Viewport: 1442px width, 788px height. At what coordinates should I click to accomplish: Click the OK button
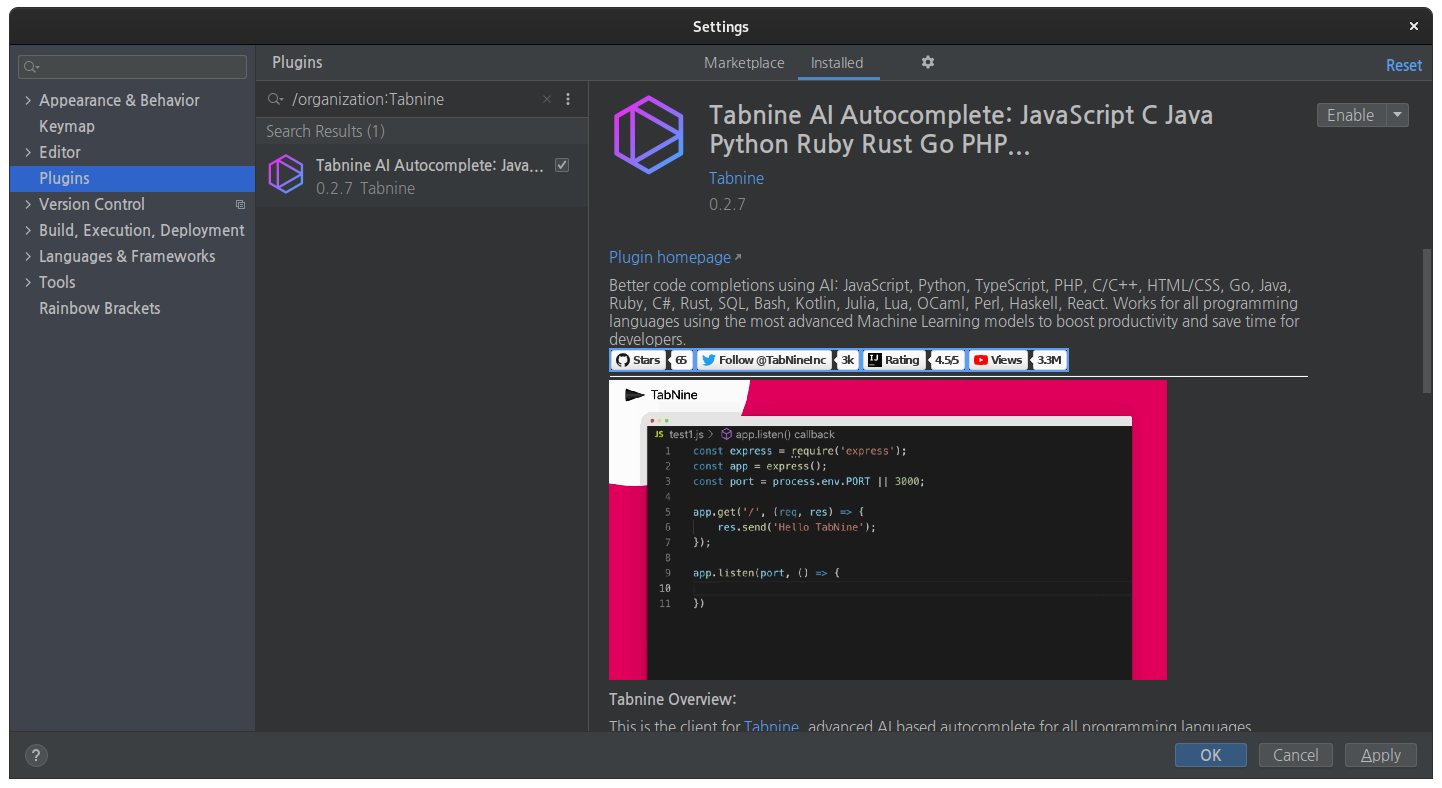pos(1211,755)
